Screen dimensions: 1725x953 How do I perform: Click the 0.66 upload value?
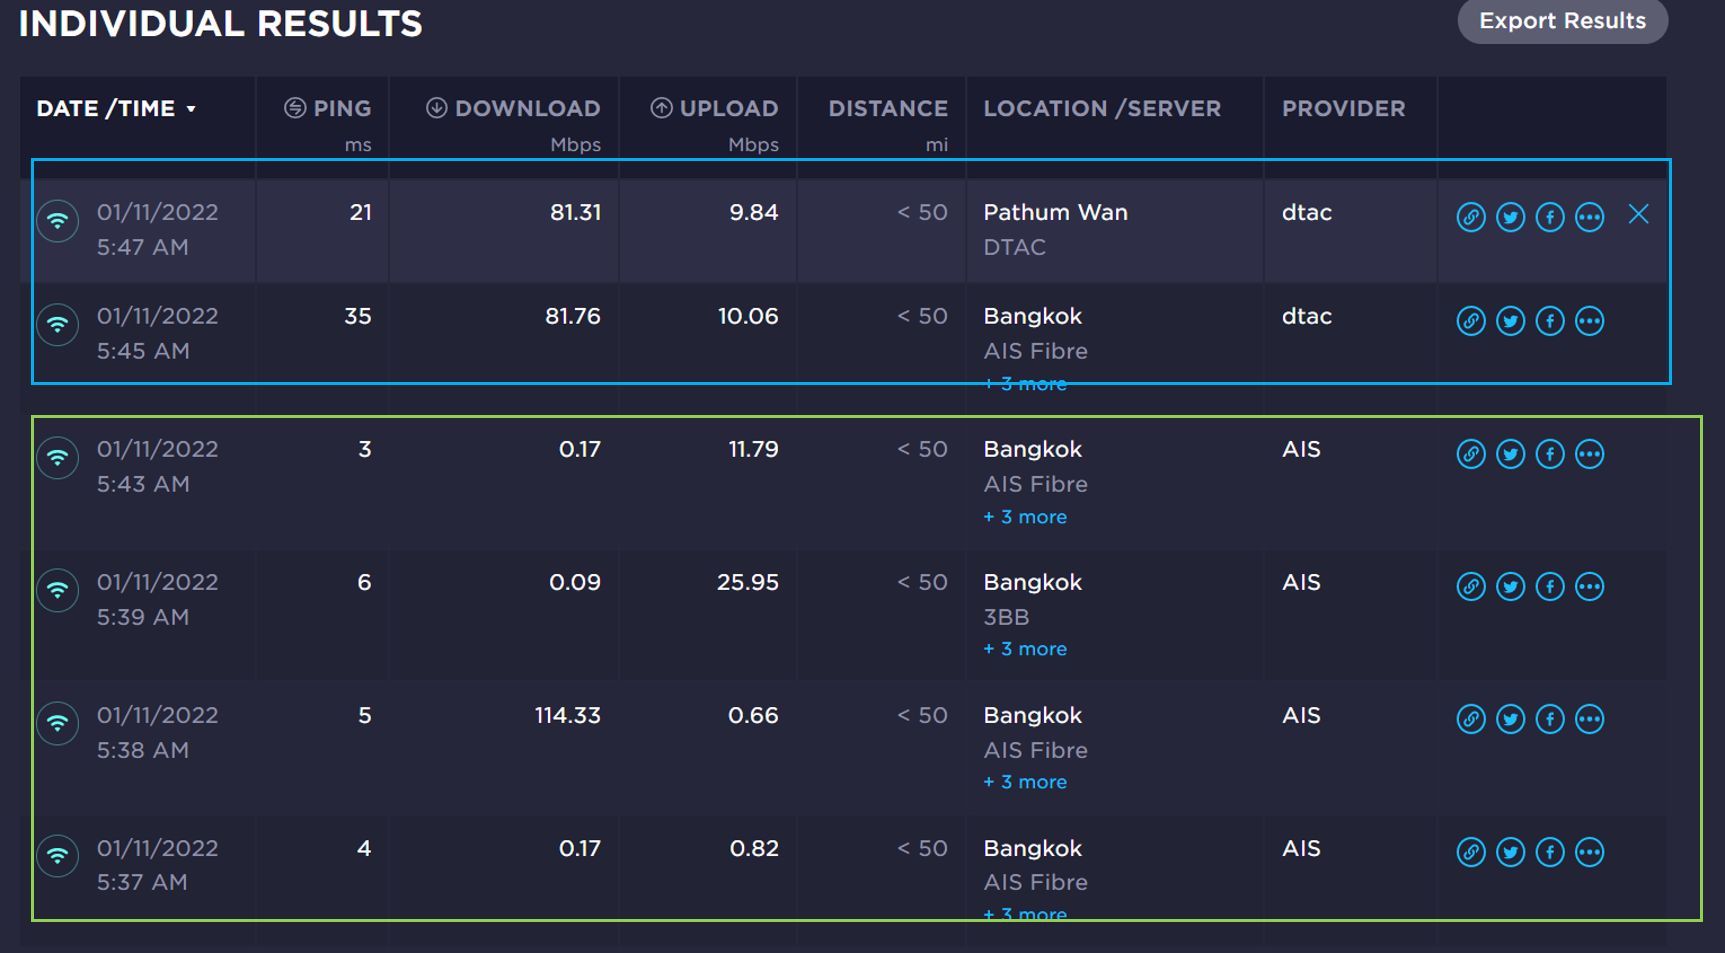coord(753,715)
